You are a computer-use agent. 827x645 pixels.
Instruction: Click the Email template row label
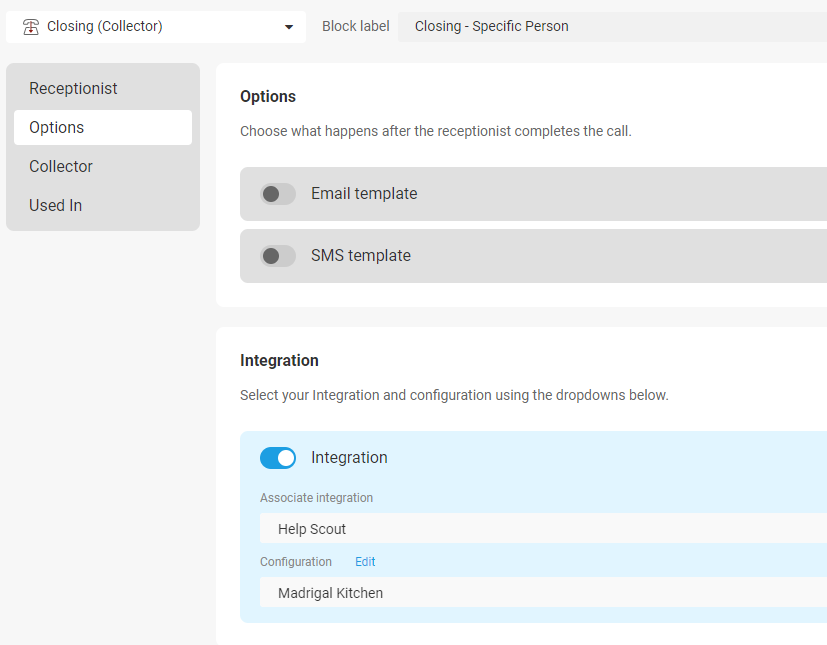364,194
